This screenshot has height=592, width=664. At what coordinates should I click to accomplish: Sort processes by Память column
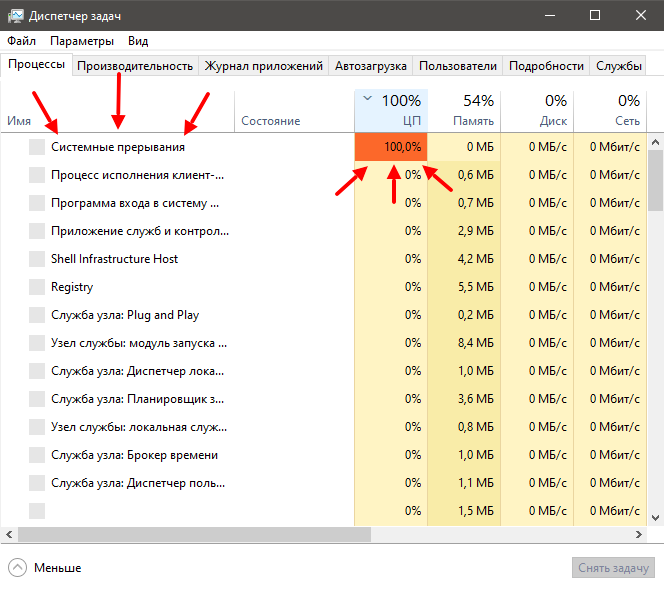point(464,110)
